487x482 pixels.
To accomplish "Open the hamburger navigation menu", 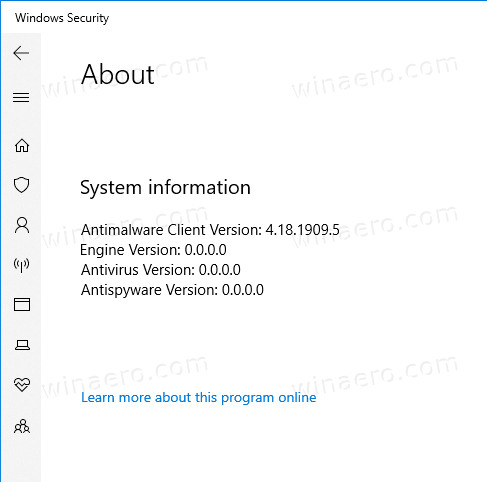I will point(21,97).
